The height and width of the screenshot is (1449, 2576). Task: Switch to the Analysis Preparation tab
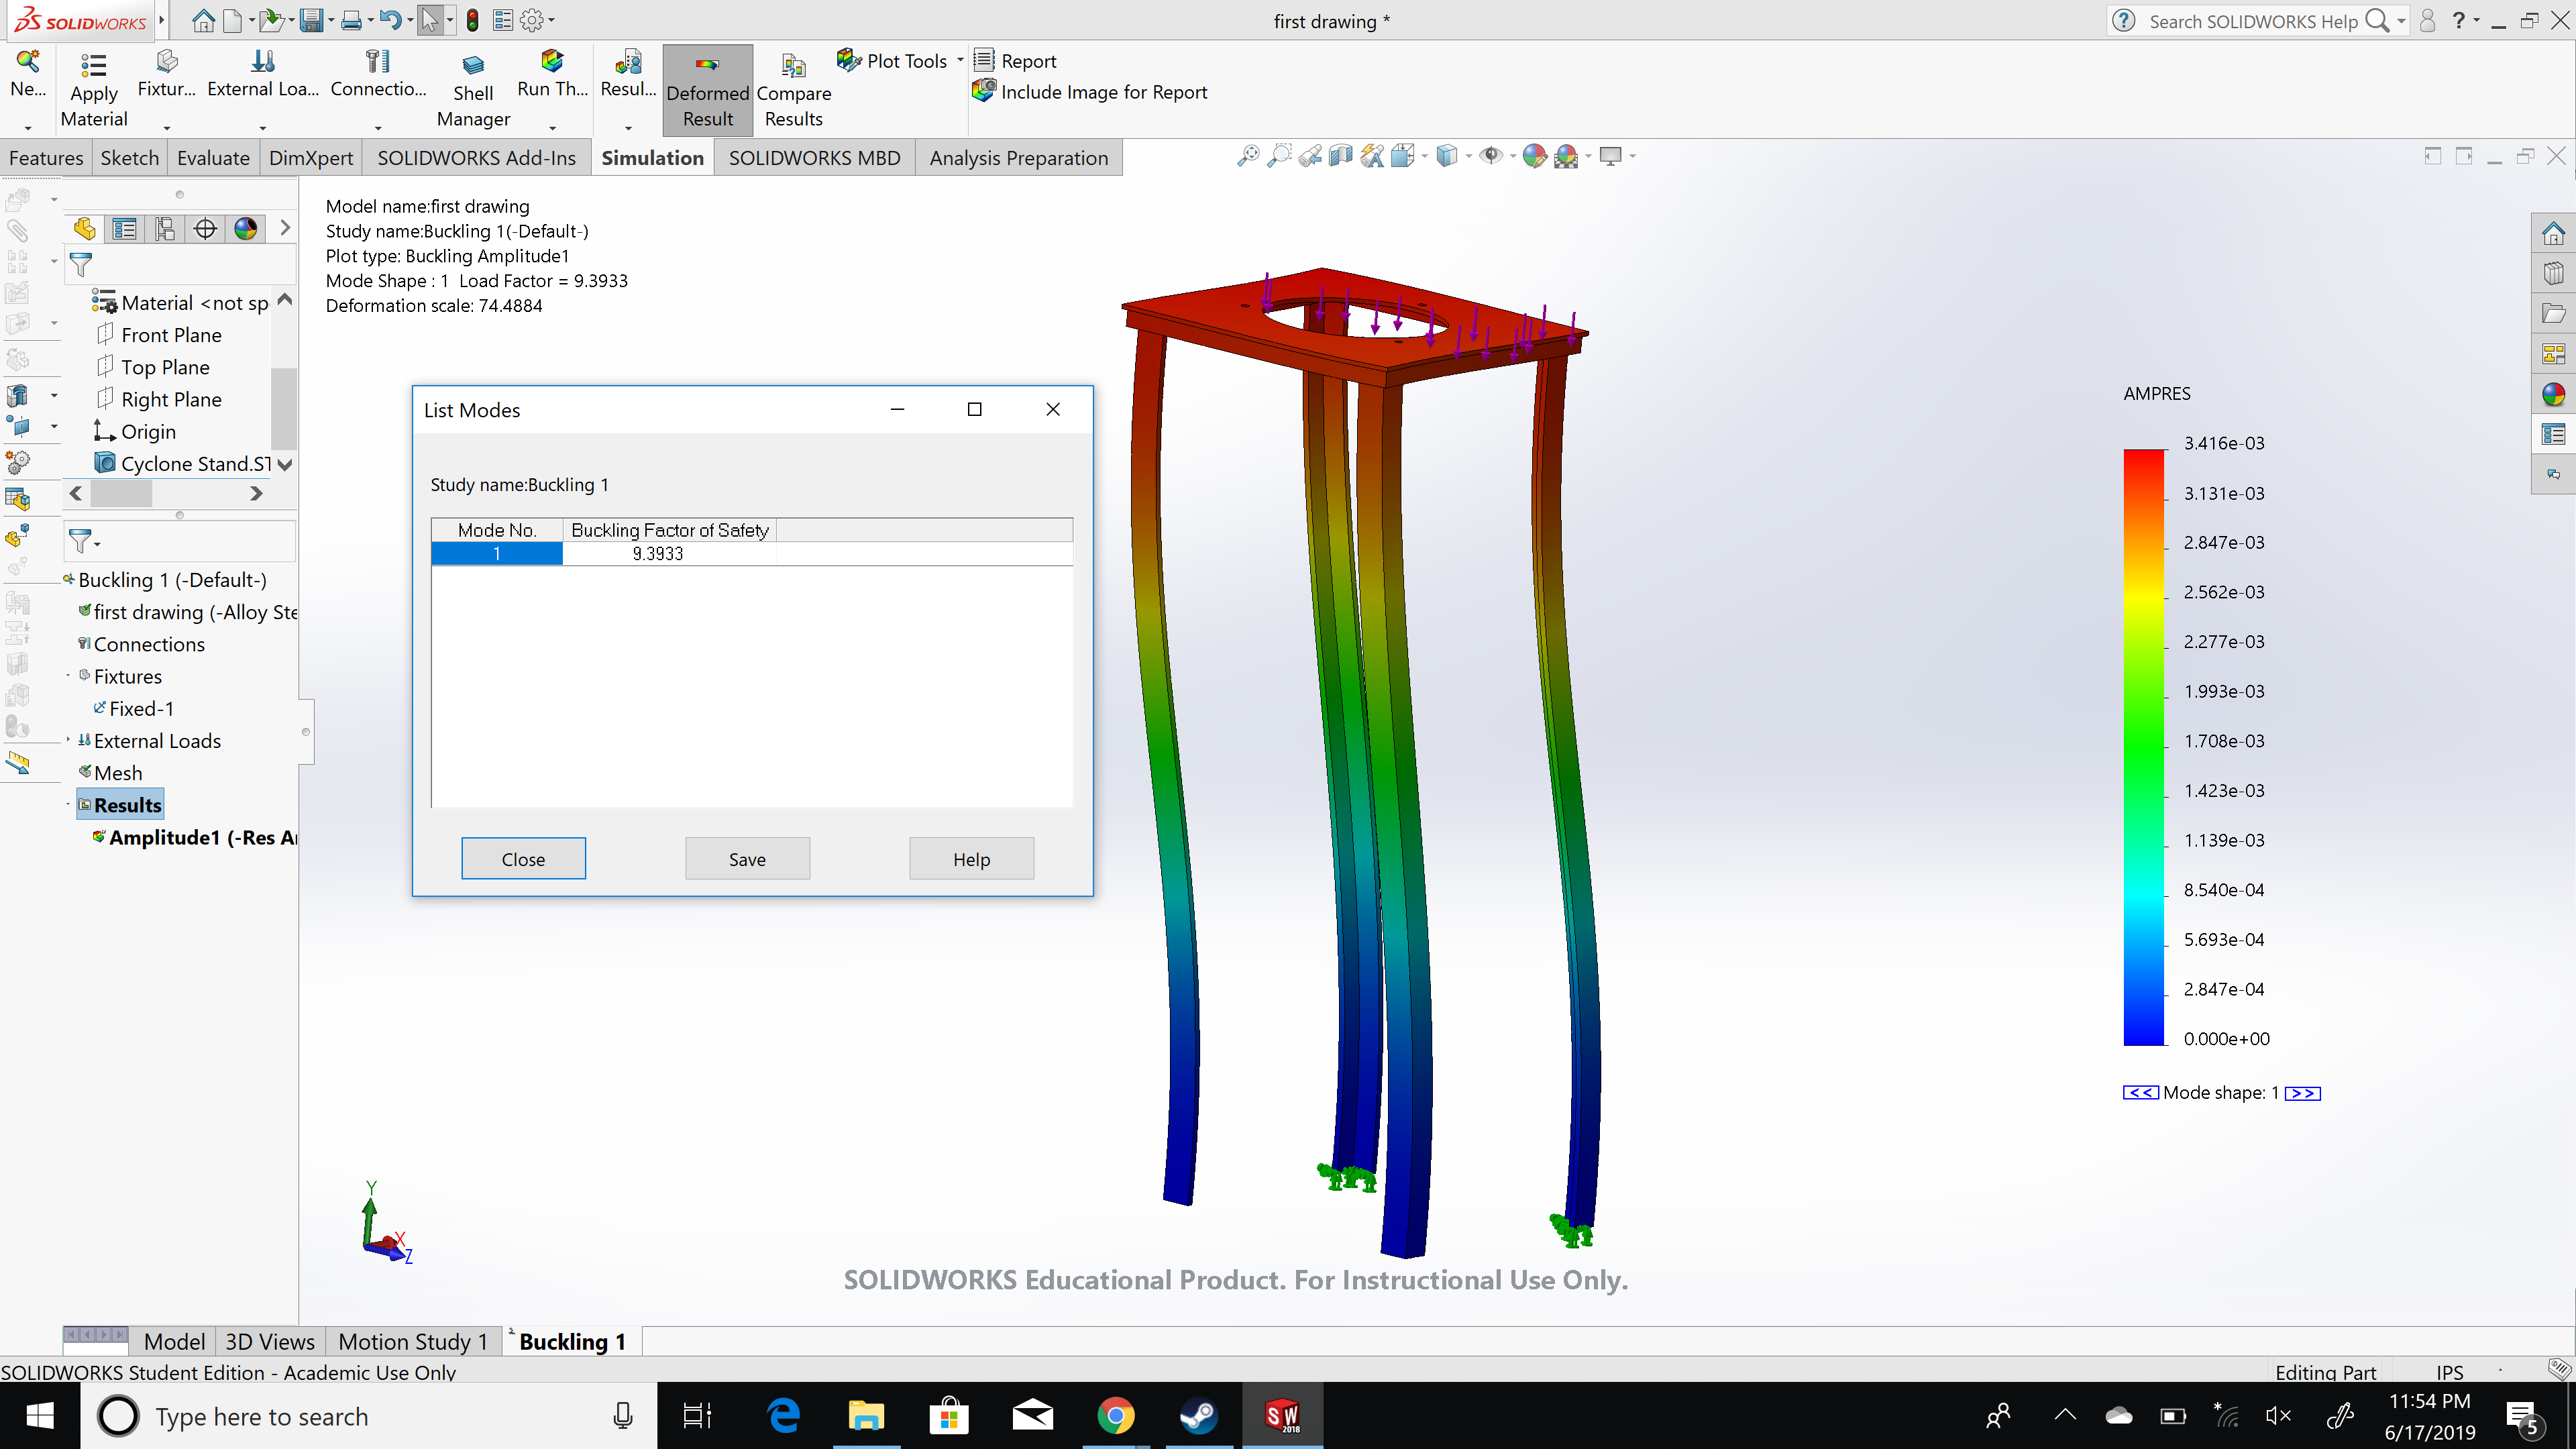(x=1018, y=157)
